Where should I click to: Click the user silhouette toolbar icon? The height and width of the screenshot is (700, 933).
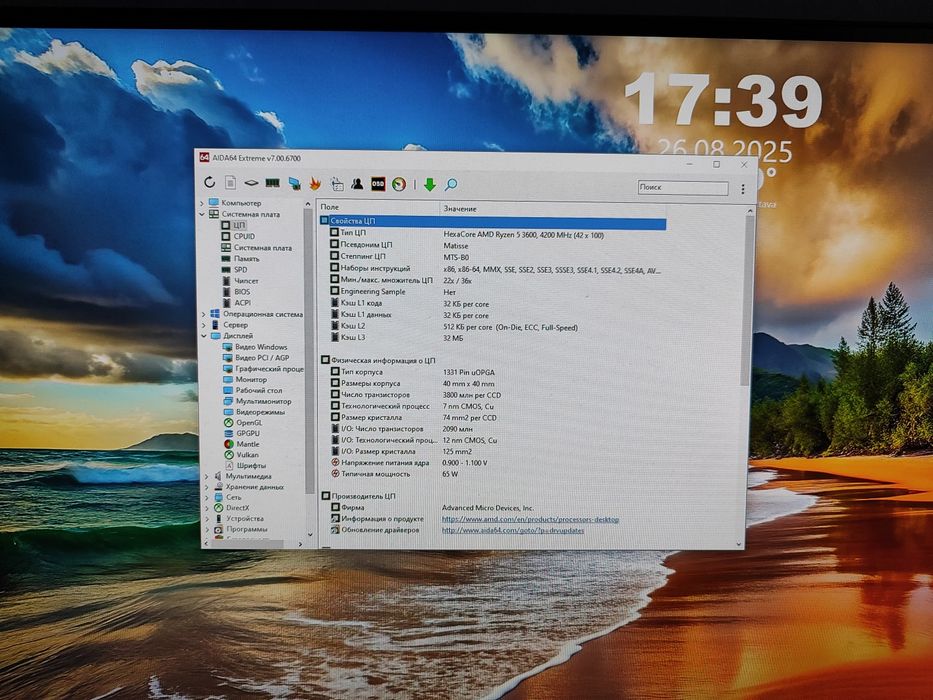click(x=357, y=184)
